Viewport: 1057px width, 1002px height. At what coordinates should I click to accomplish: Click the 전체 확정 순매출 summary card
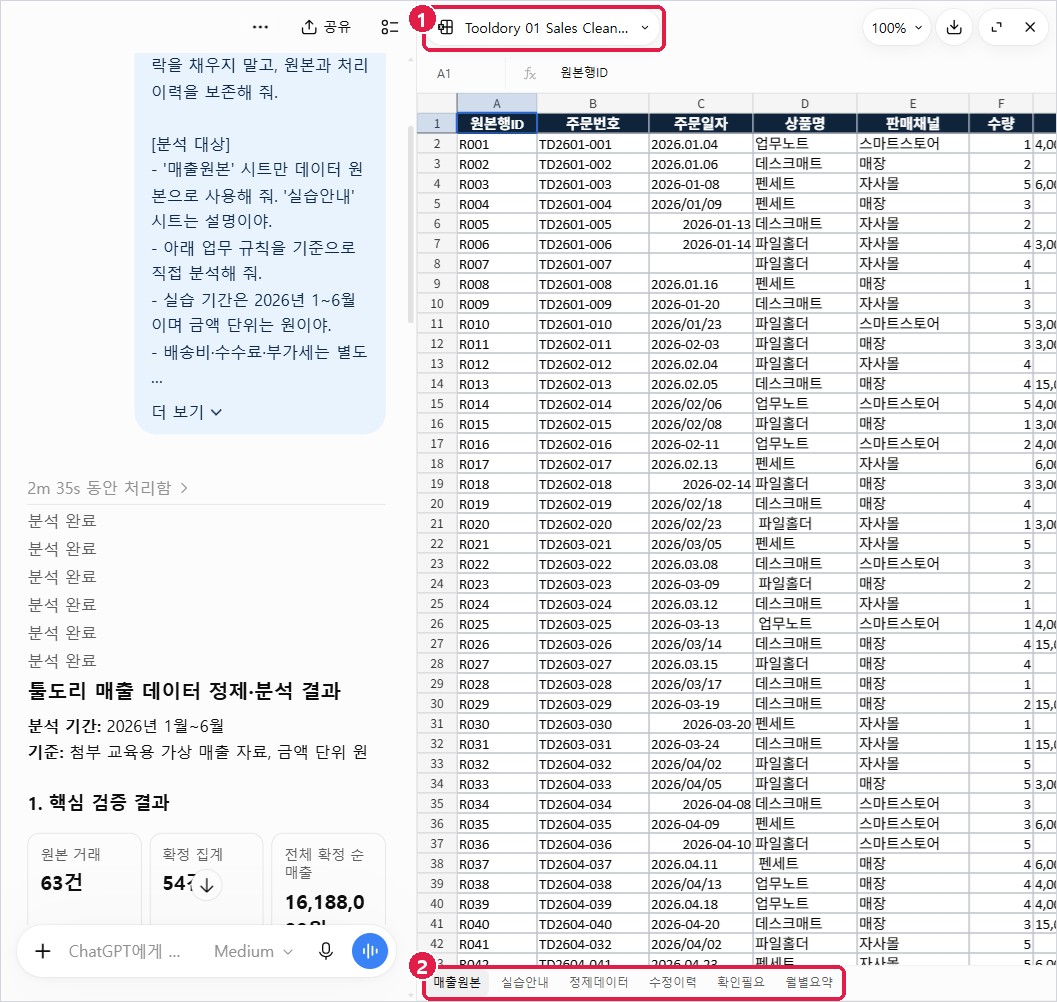tap(328, 879)
